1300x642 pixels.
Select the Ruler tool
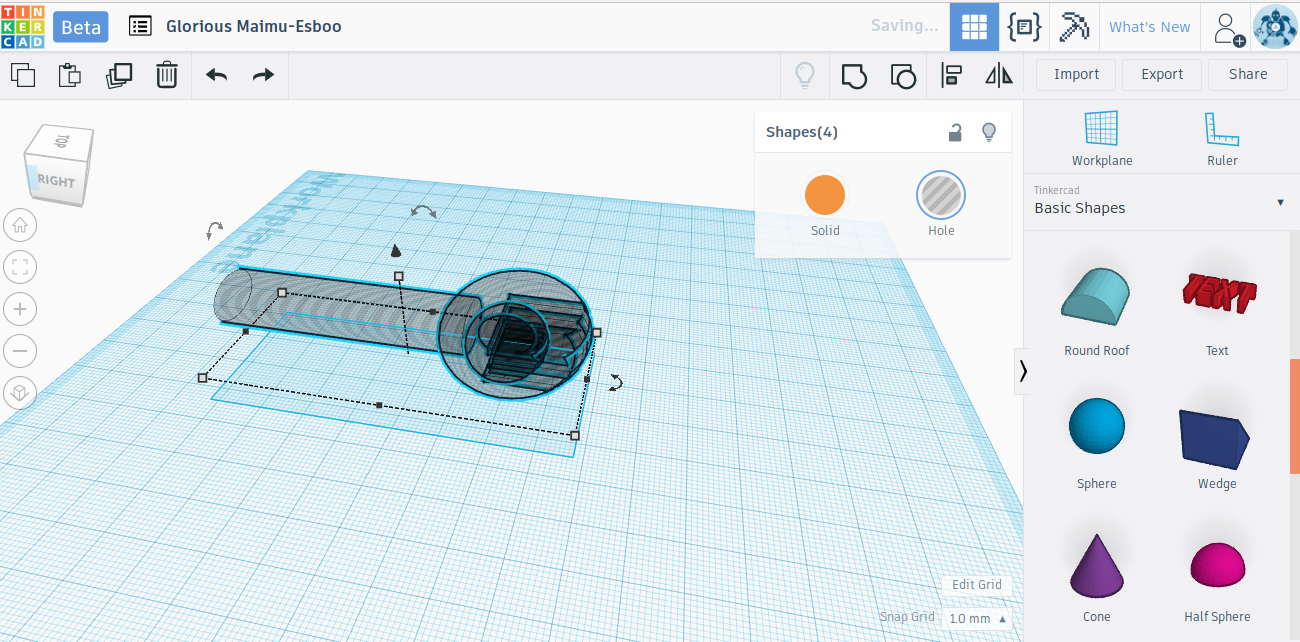pyautogui.click(x=1222, y=139)
